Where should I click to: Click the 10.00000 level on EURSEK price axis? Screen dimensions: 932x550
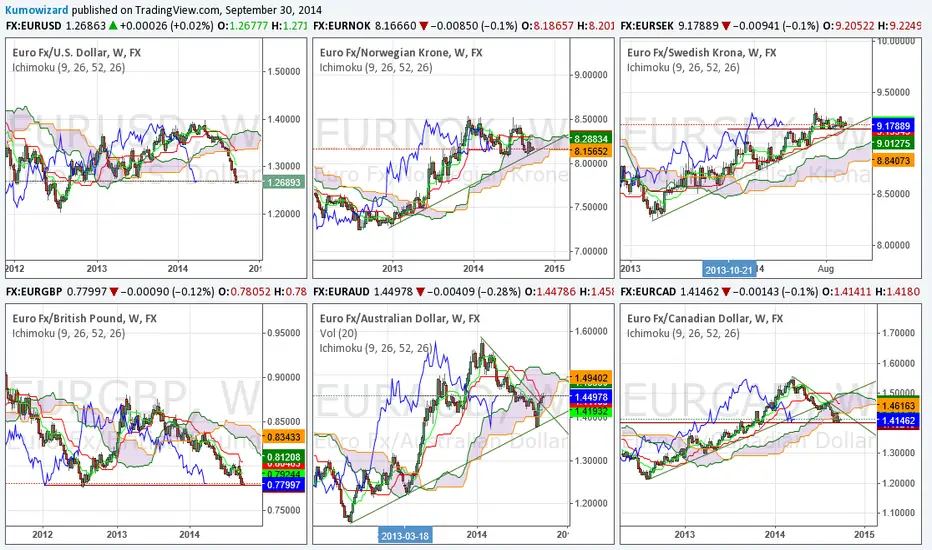896,41
